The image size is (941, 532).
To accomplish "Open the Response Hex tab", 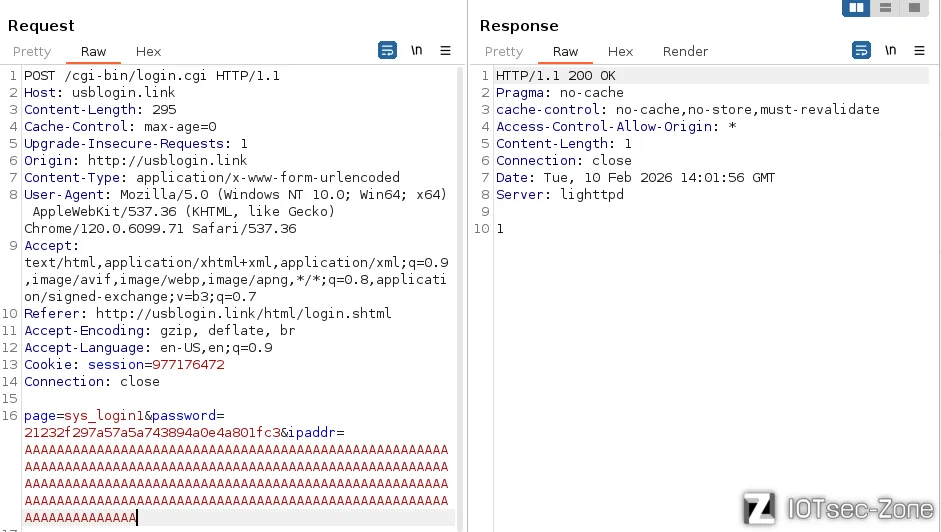I will click(620, 52).
